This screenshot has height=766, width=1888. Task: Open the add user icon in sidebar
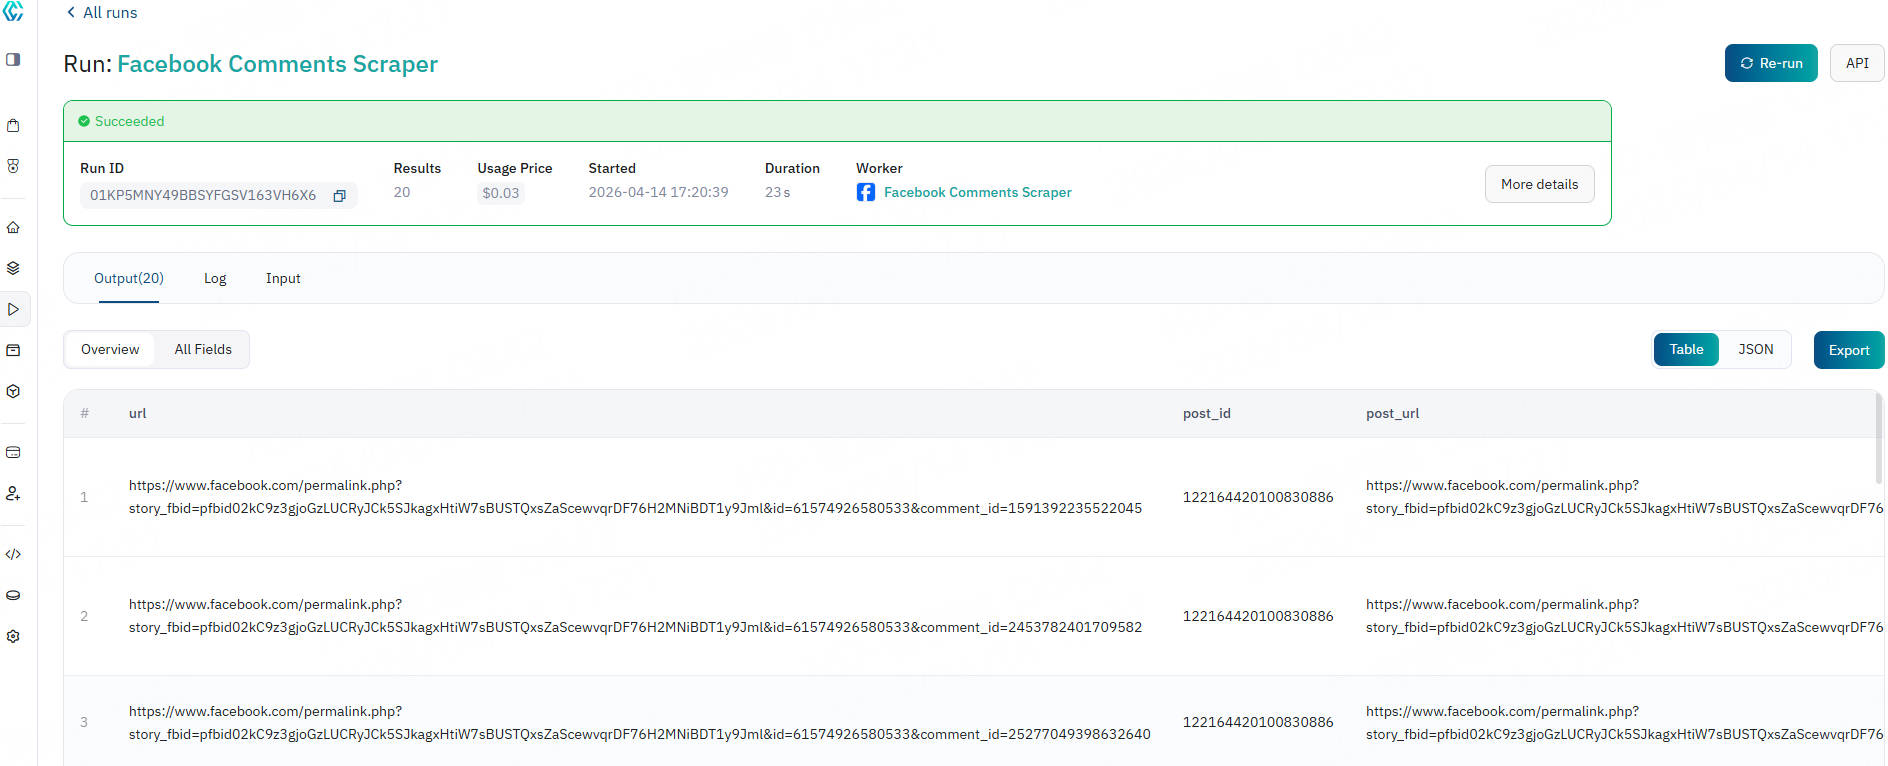[x=13, y=493]
